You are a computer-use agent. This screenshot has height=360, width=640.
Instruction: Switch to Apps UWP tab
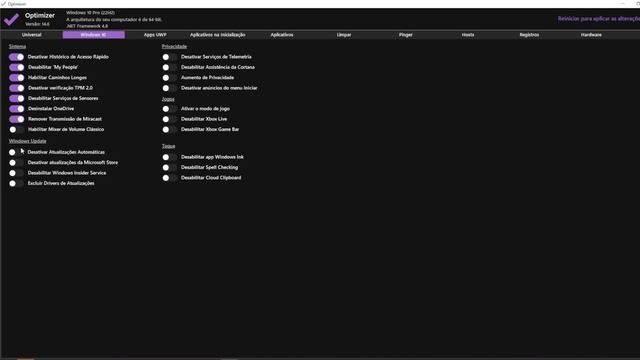[155, 35]
